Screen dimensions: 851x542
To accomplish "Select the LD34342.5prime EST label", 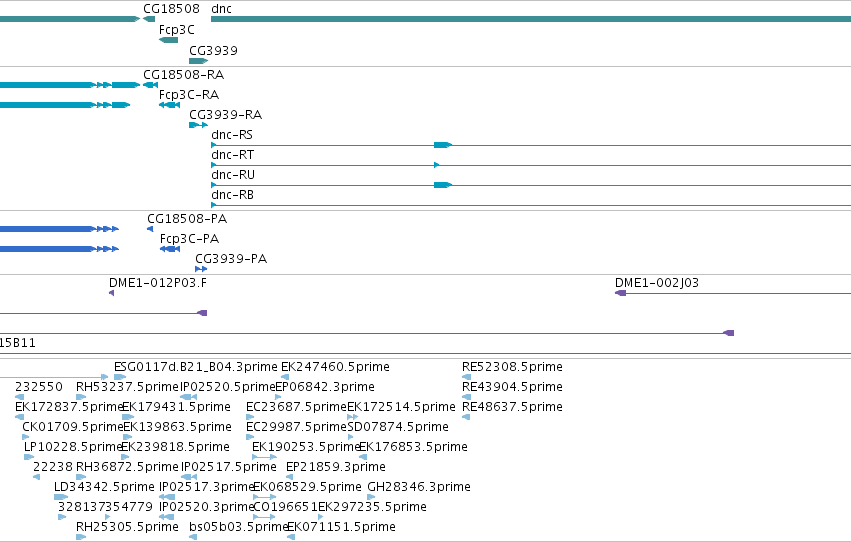I will tap(104, 487).
